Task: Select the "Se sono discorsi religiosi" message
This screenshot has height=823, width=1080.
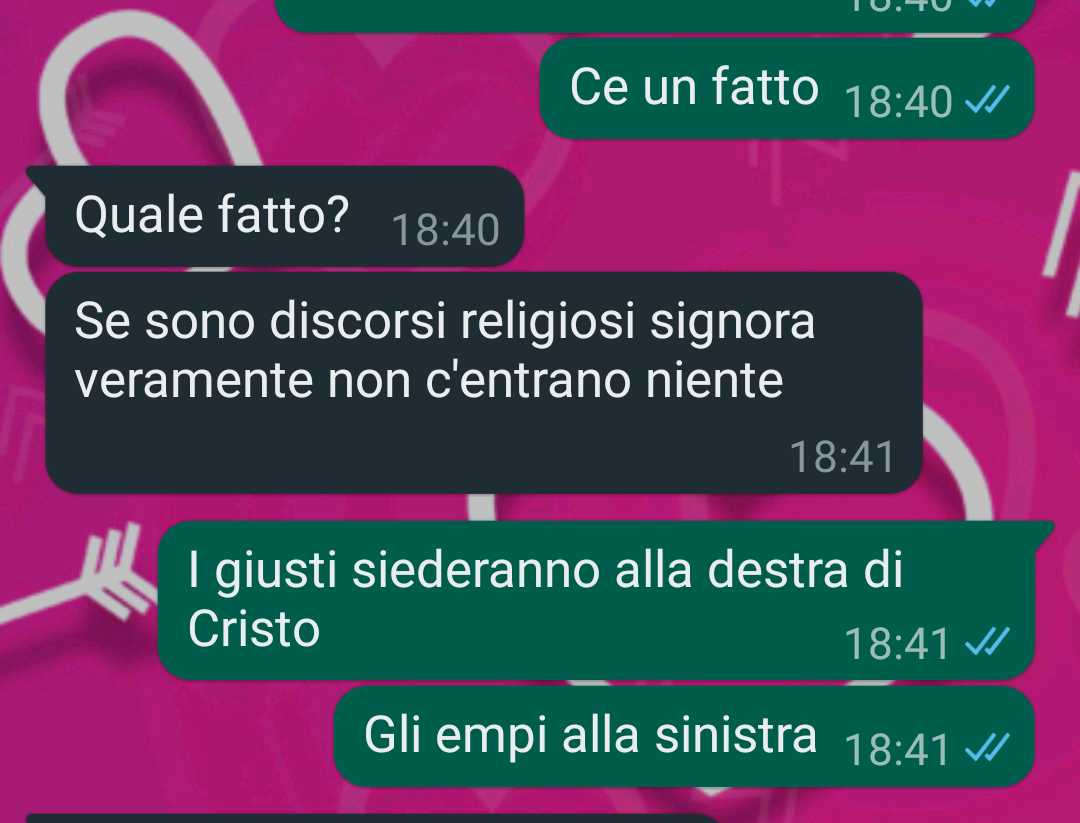Action: coord(484,382)
